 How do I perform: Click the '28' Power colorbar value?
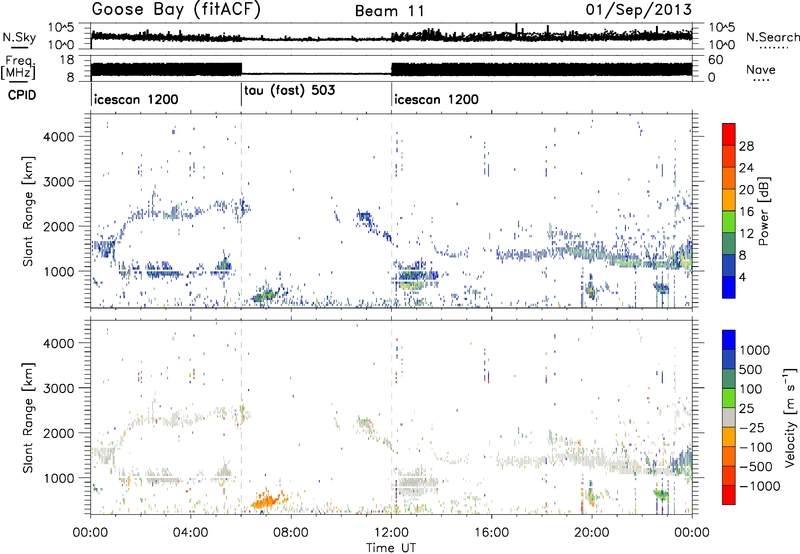point(746,146)
